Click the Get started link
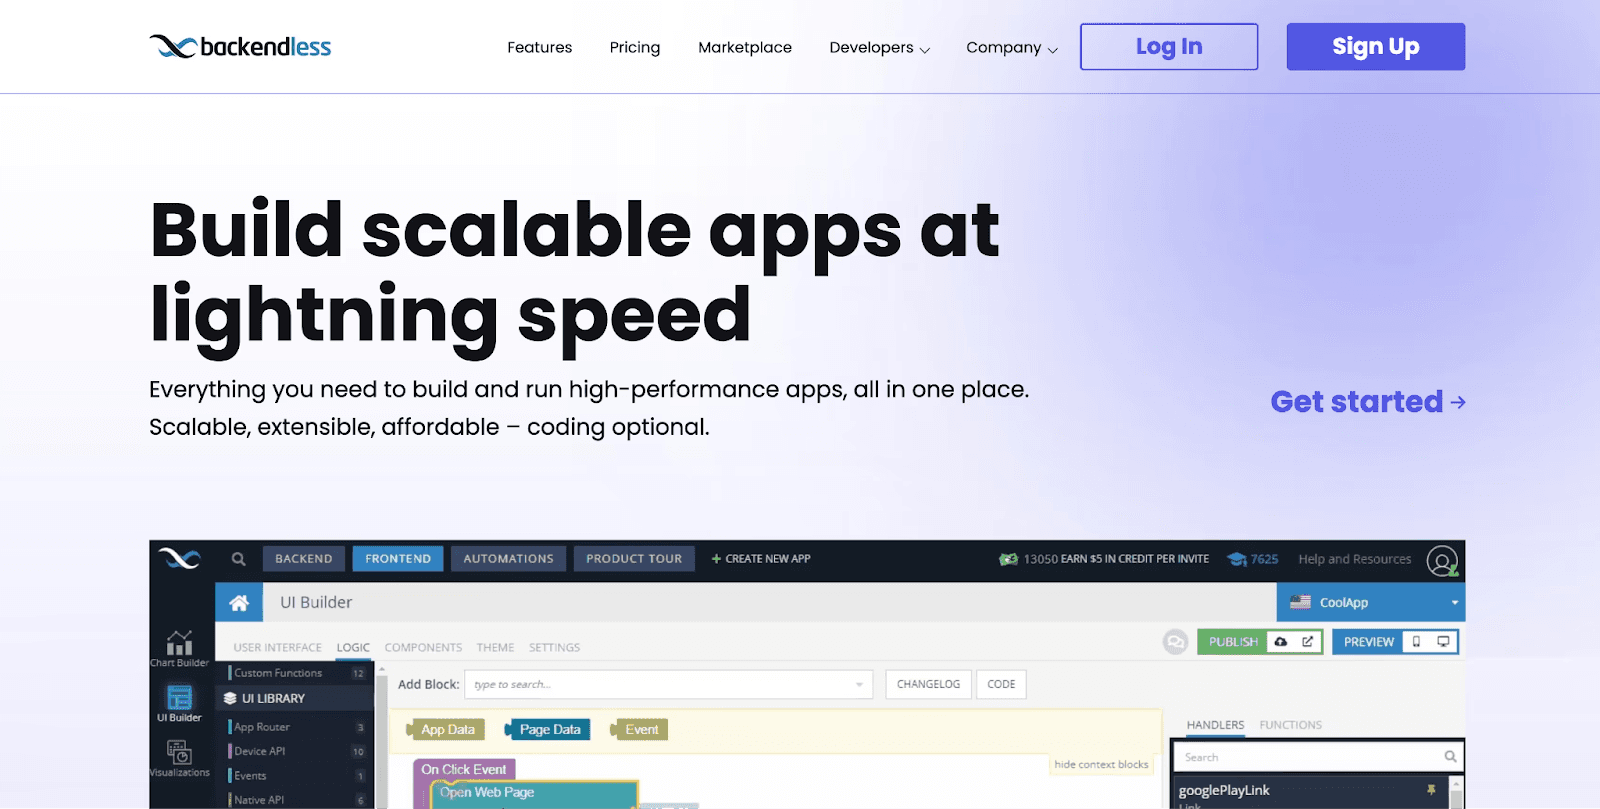The image size is (1600, 809). (x=1368, y=401)
